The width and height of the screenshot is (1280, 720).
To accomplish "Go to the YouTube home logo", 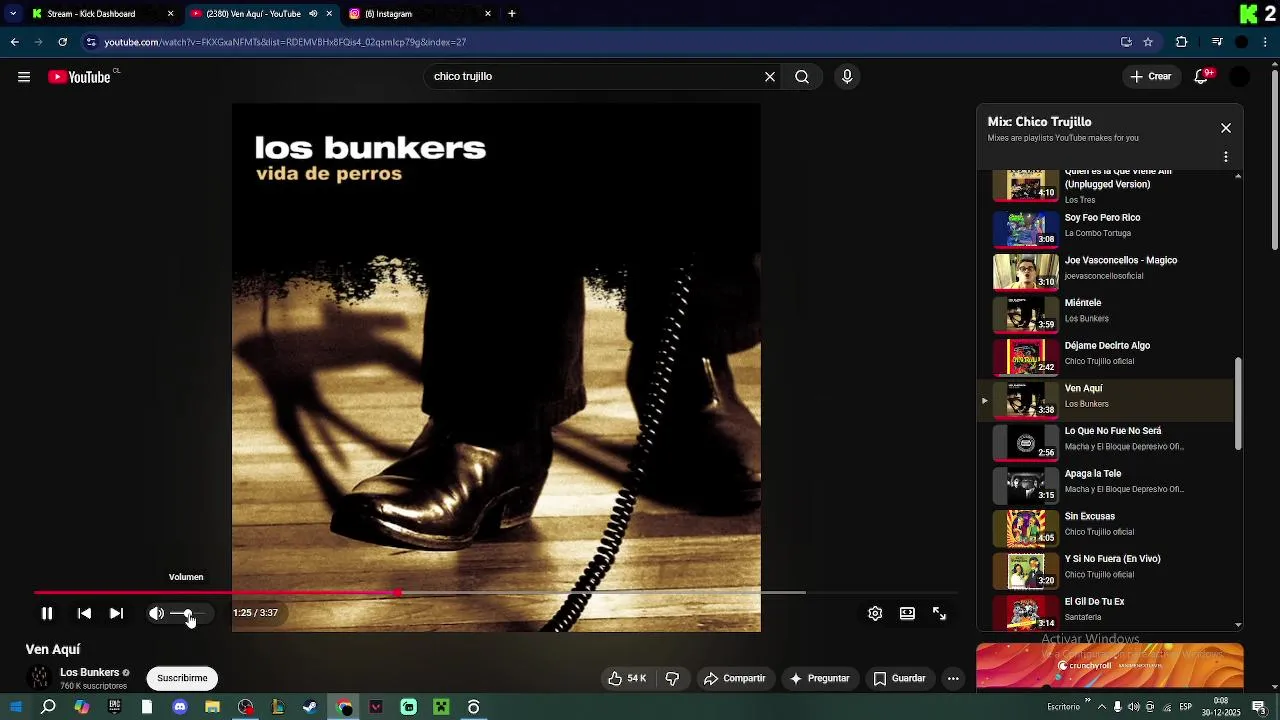I will pos(79,77).
